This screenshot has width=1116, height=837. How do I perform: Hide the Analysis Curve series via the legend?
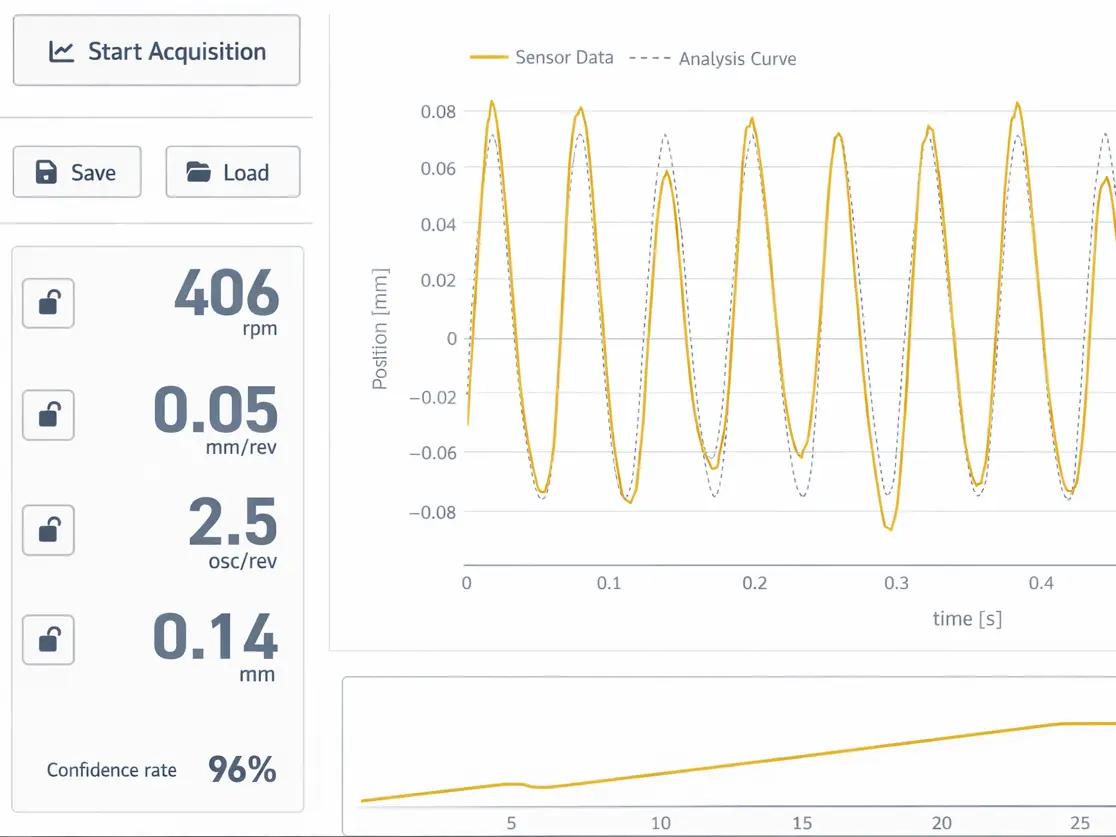[x=737, y=59]
